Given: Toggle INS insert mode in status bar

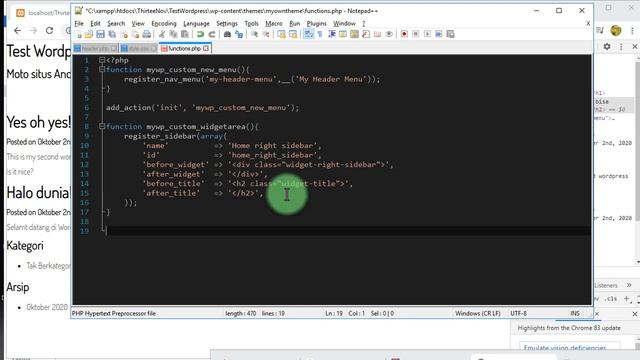Looking at the screenshot, I should pyautogui.click(x=575, y=313).
